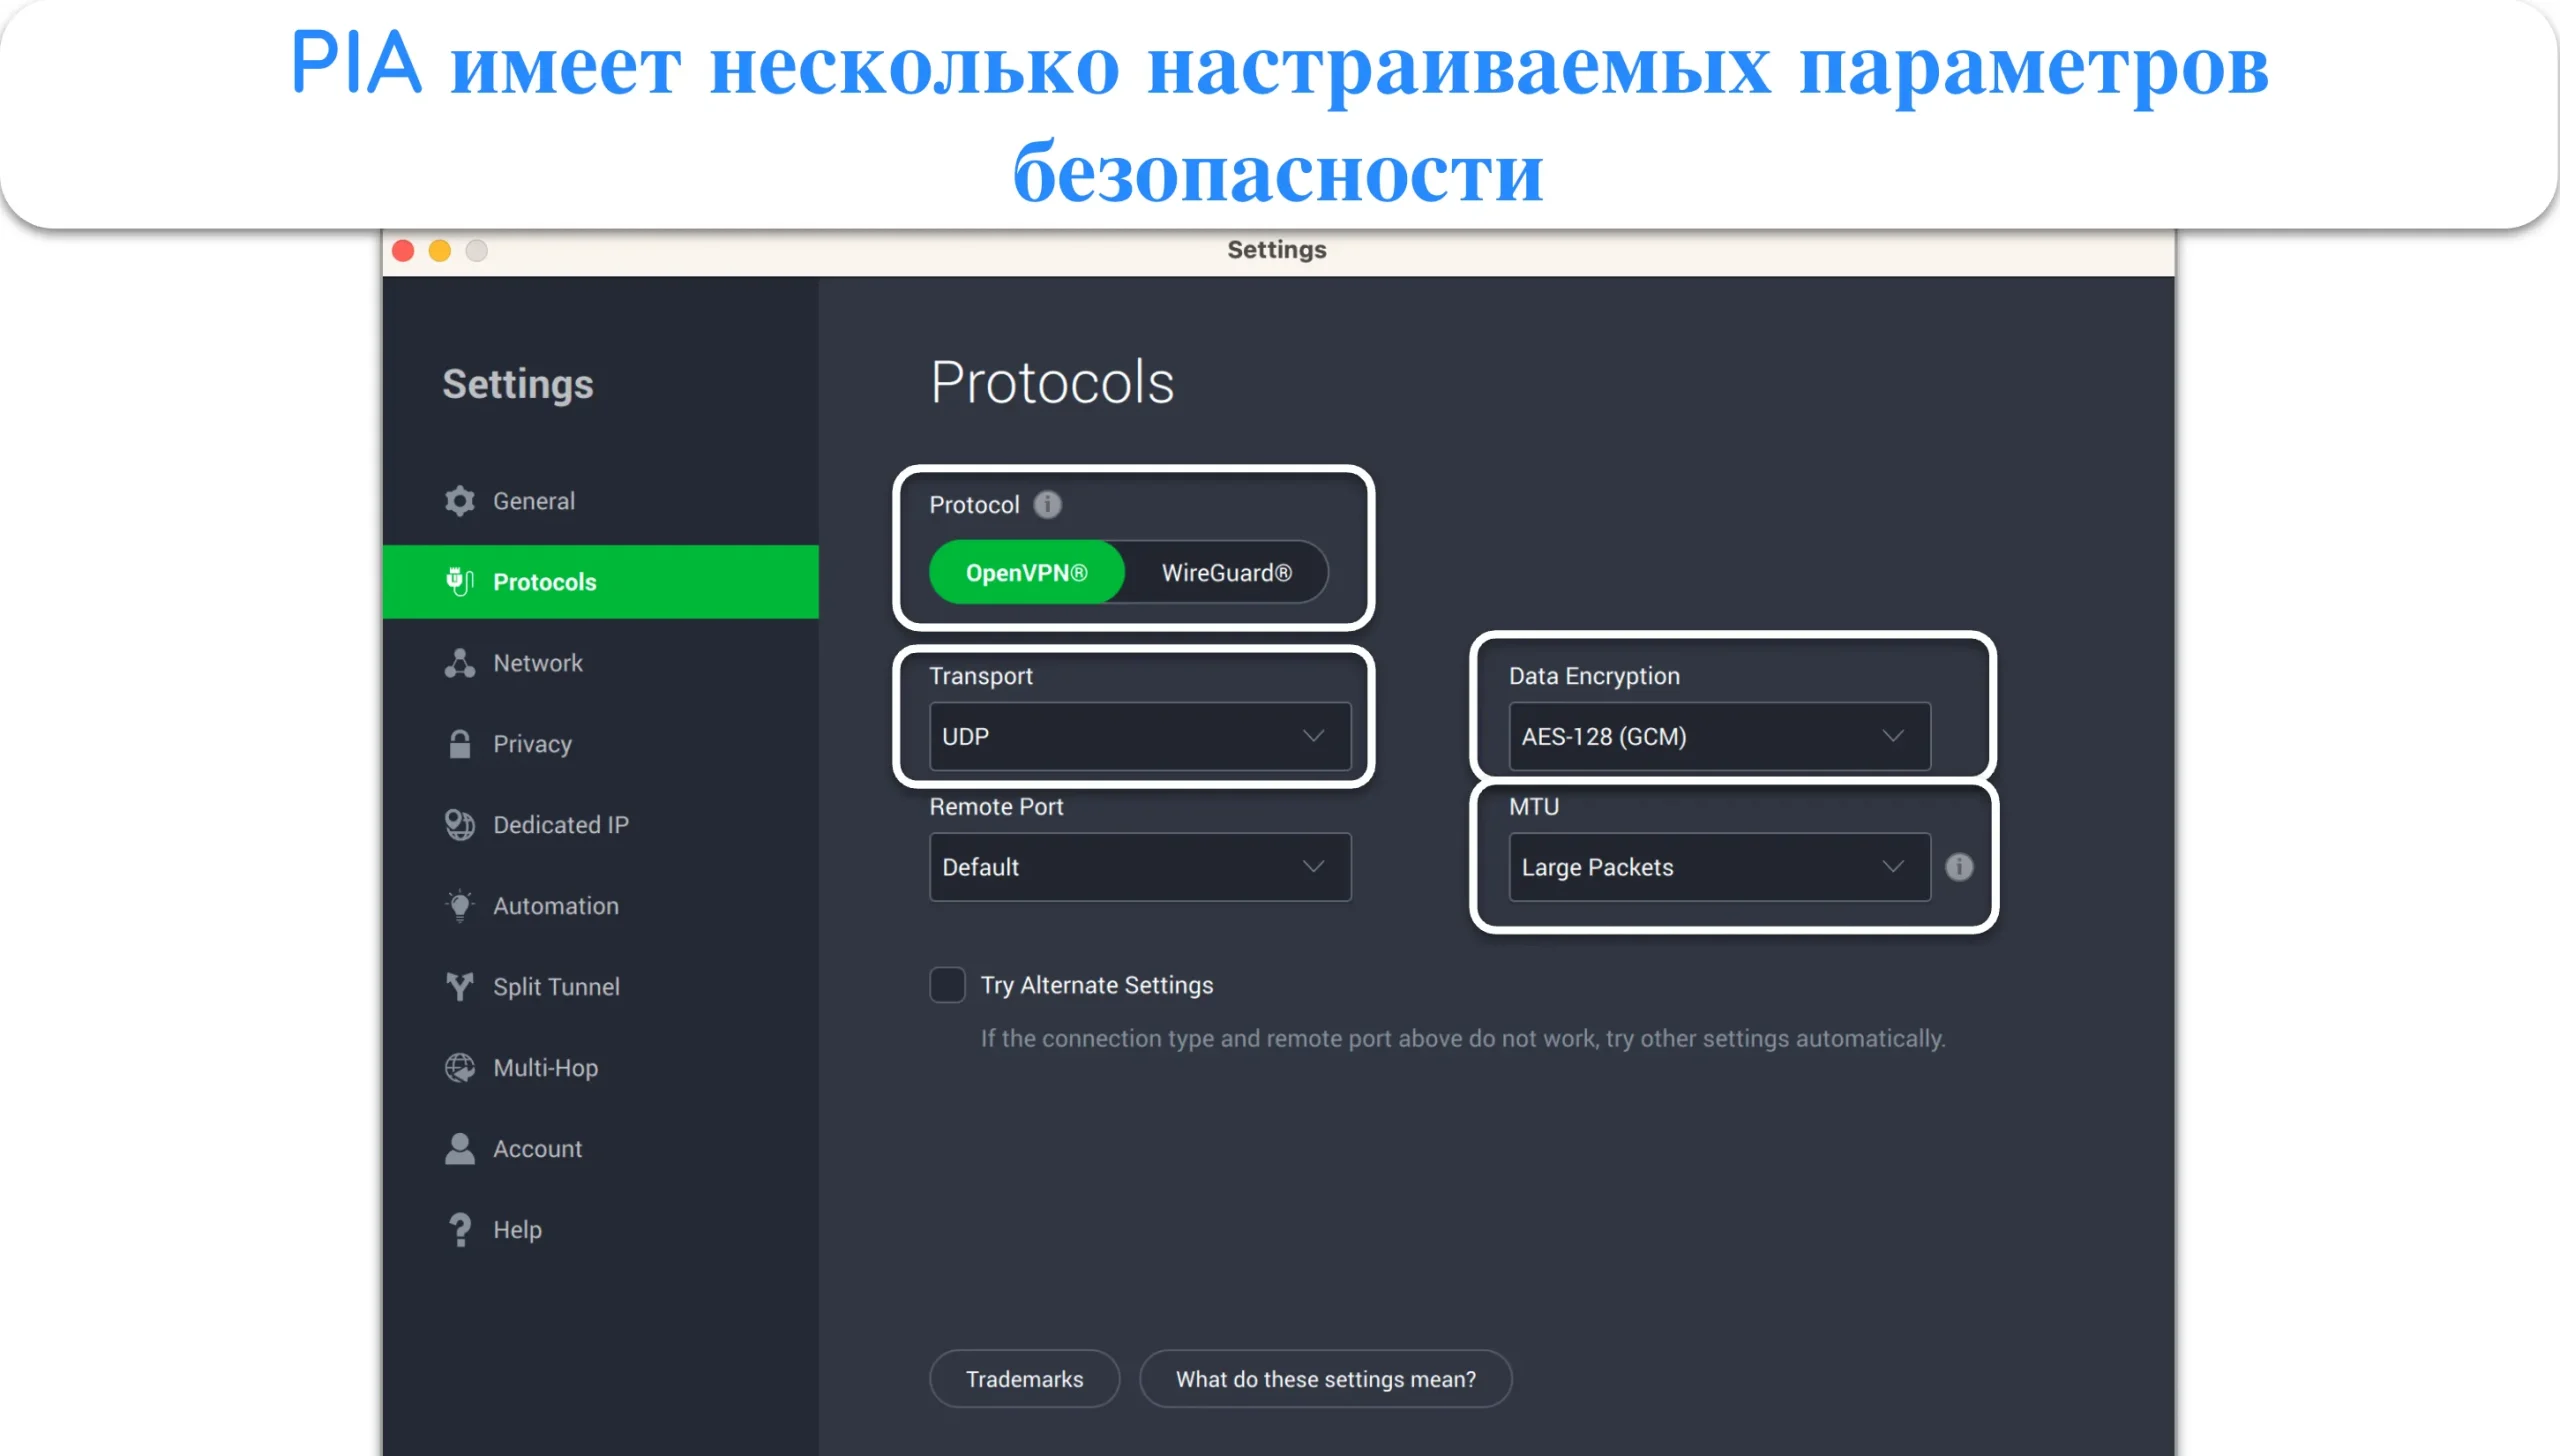The image size is (2560, 1456).
Task: Click the Help question mark icon
Action: pyautogui.click(x=459, y=1230)
